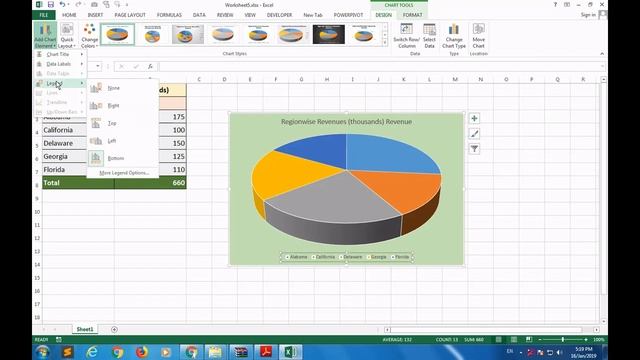Viewport: 640px width, 360px height.
Task: Select the gray background chart style thumbnail
Action: pyautogui.click(x=188, y=34)
